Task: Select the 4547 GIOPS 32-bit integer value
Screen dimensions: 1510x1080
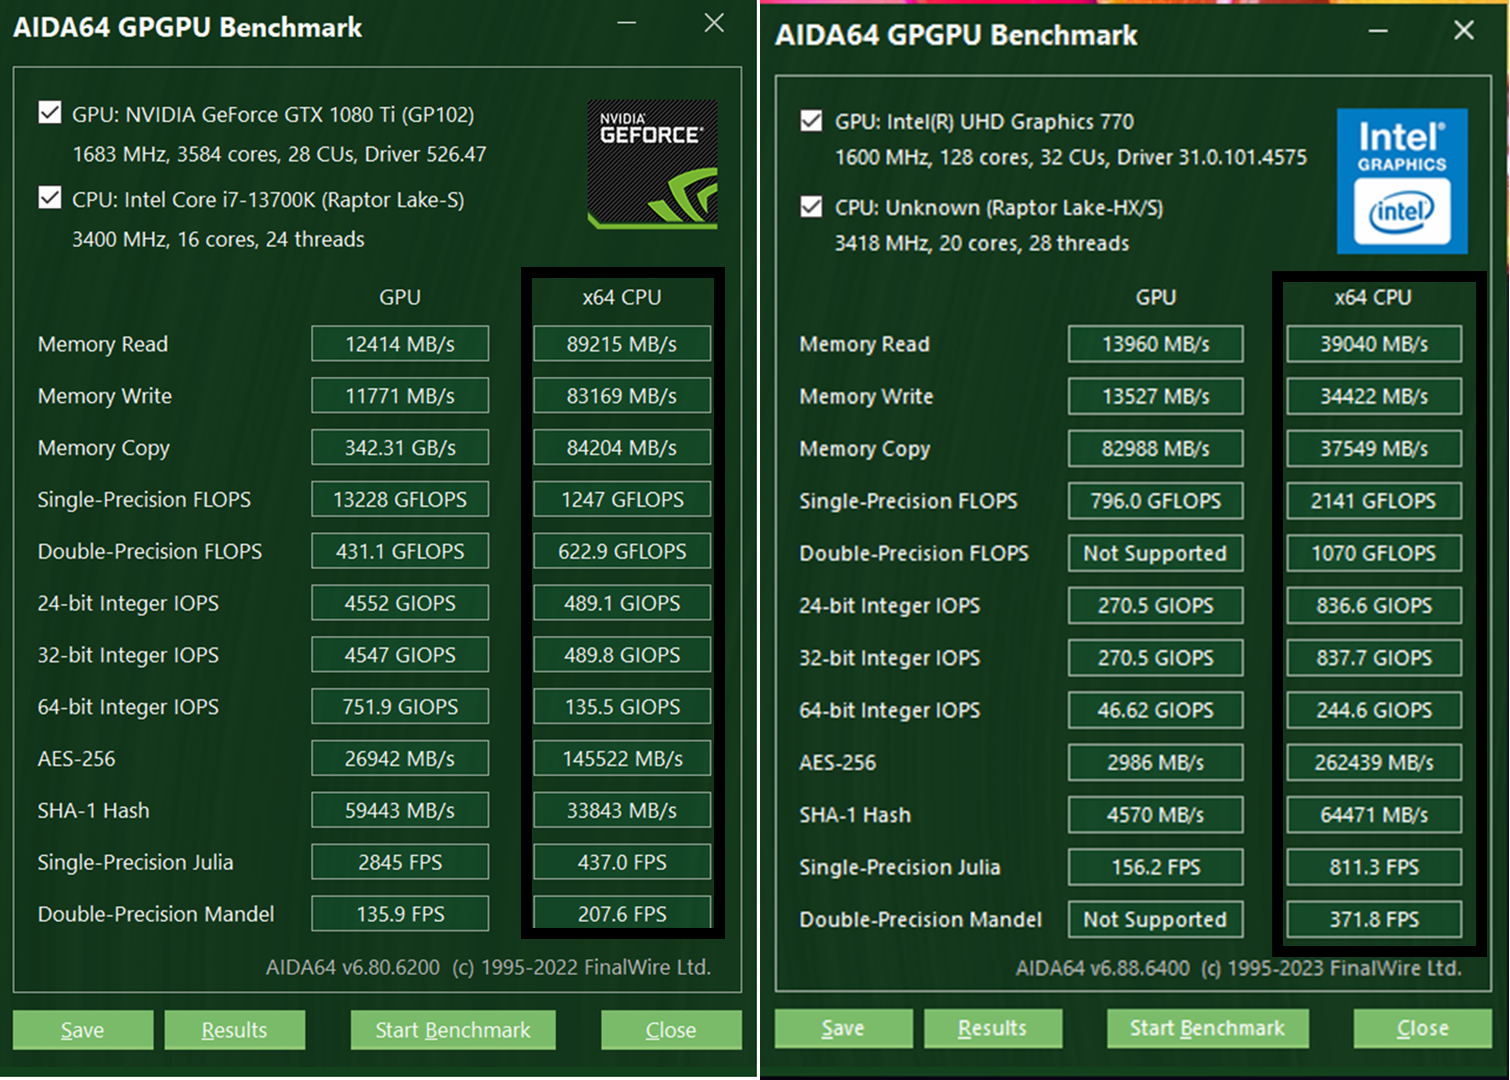Action: pyautogui.click(x=400, y=655)
